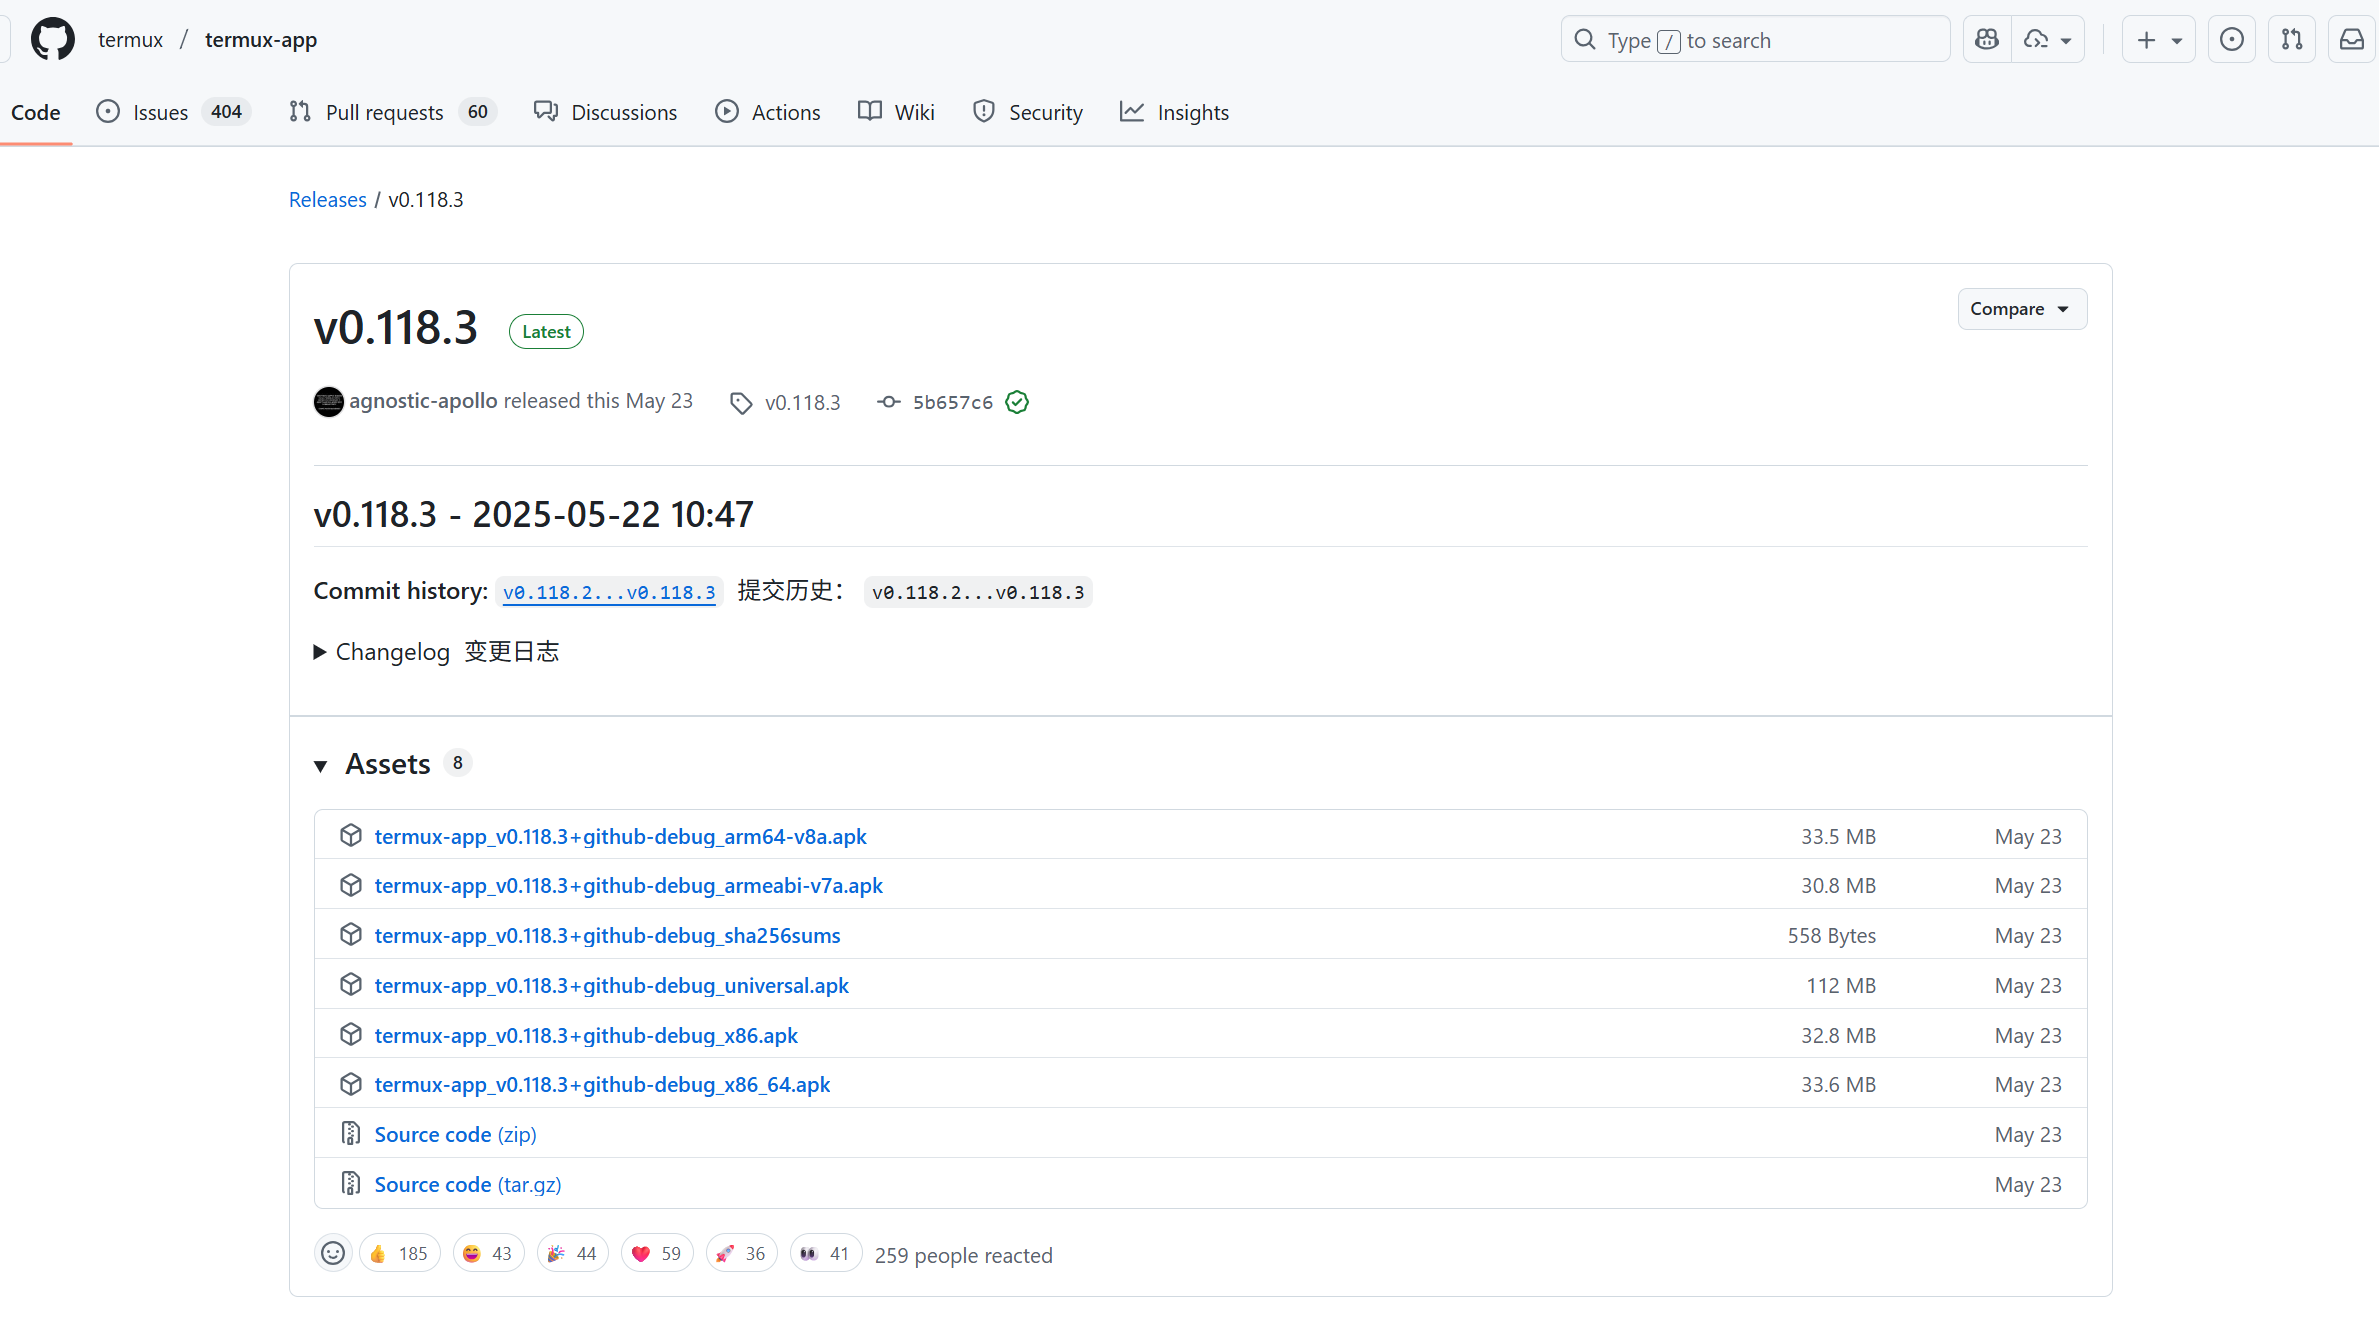Click package icon for x86_64 apk
2379x1322 pixels.
pos(350,1084)
